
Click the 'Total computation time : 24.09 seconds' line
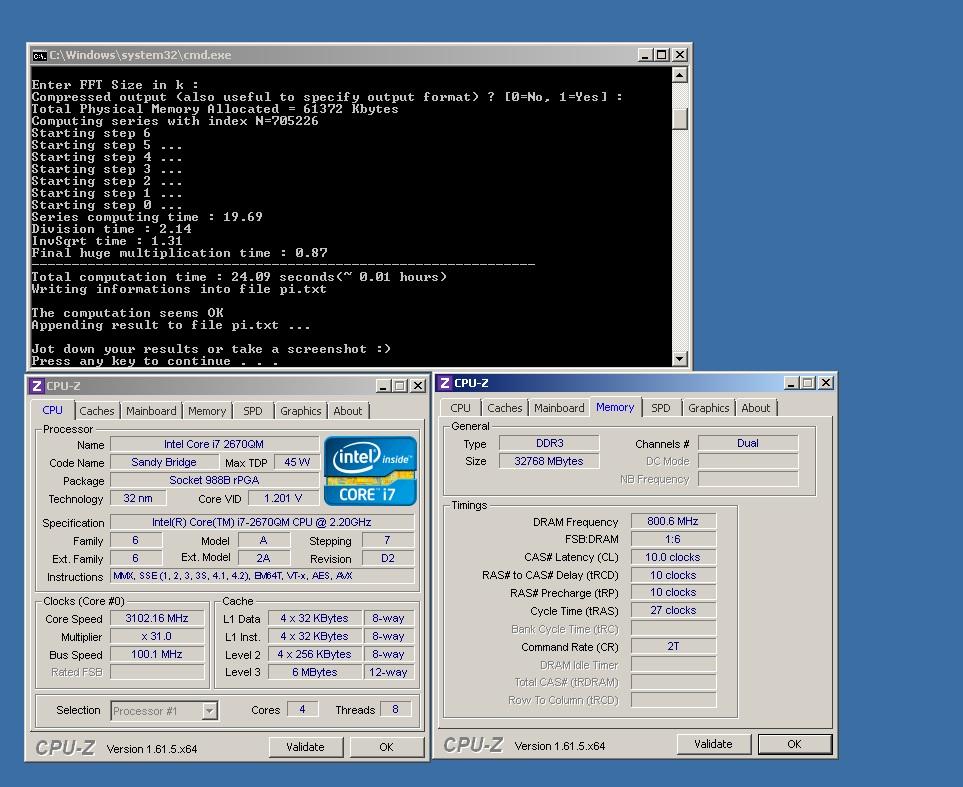[240, 277]
